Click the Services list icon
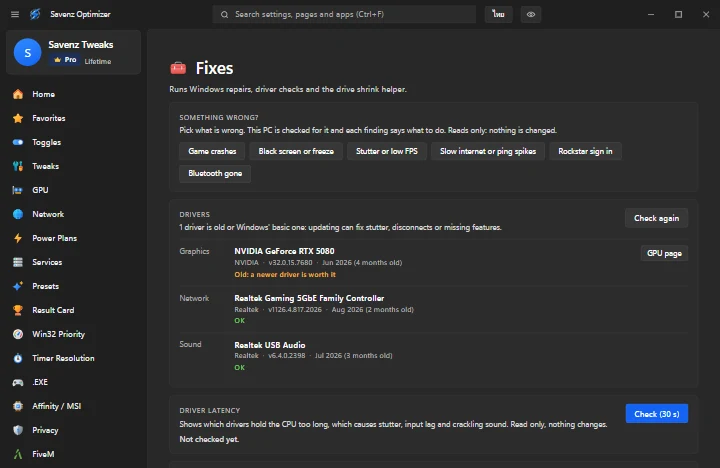This screenshot has height=468, width=720. [18, 262]
